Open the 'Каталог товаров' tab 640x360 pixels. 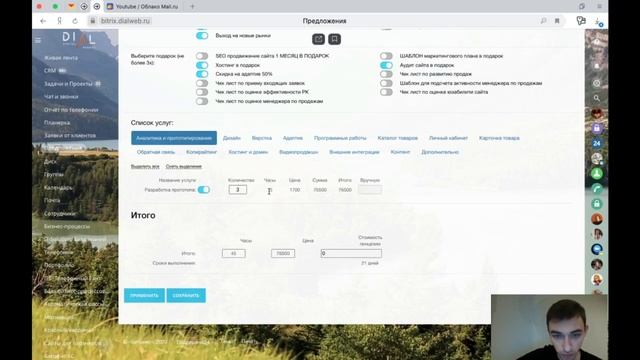point(398,138)
